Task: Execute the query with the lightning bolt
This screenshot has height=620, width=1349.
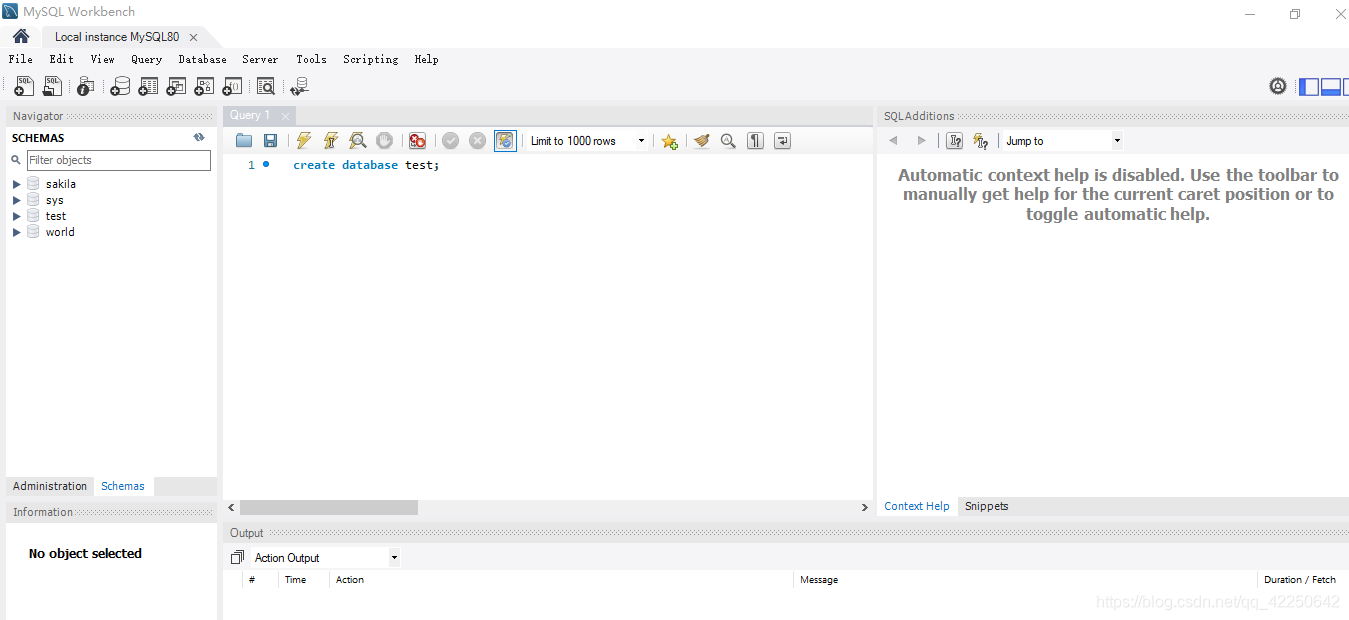Action: click(x=303, y=140)
